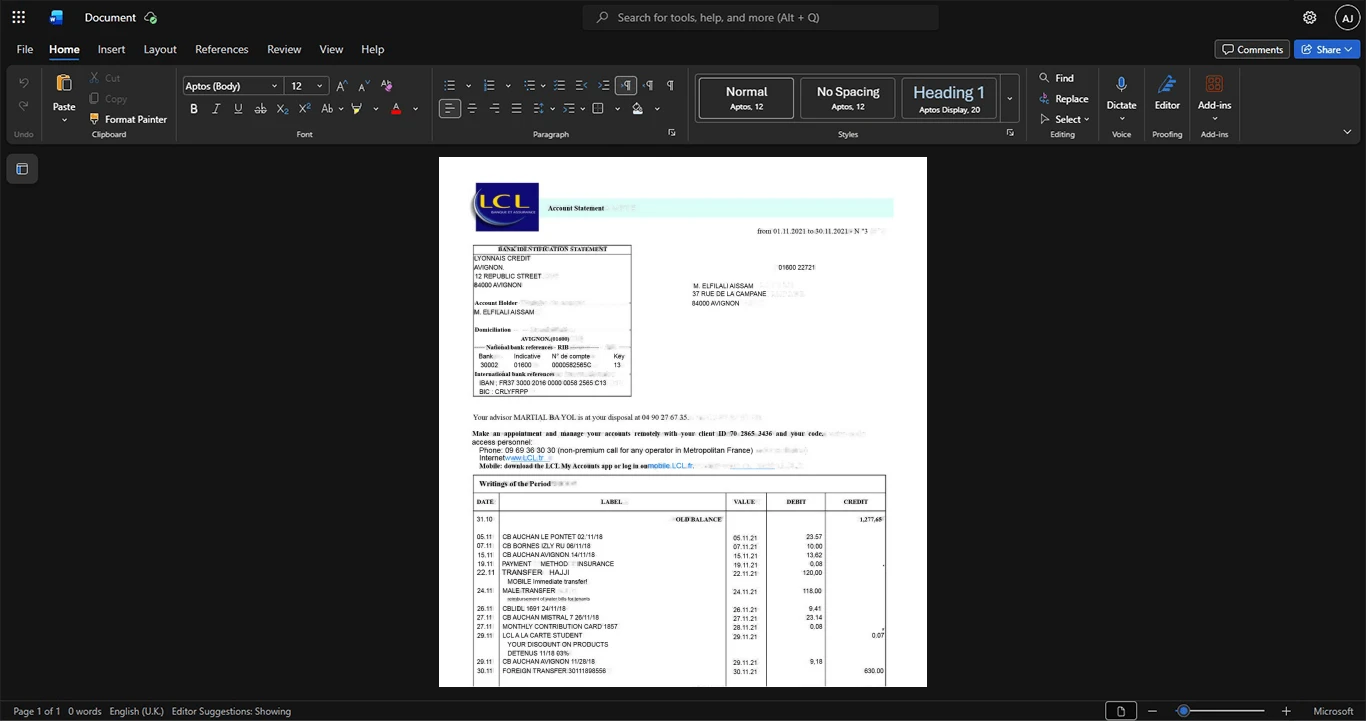Screen dimensions: 1366x721
Task: Click the search box for tools and help
Action: point(761,17)
